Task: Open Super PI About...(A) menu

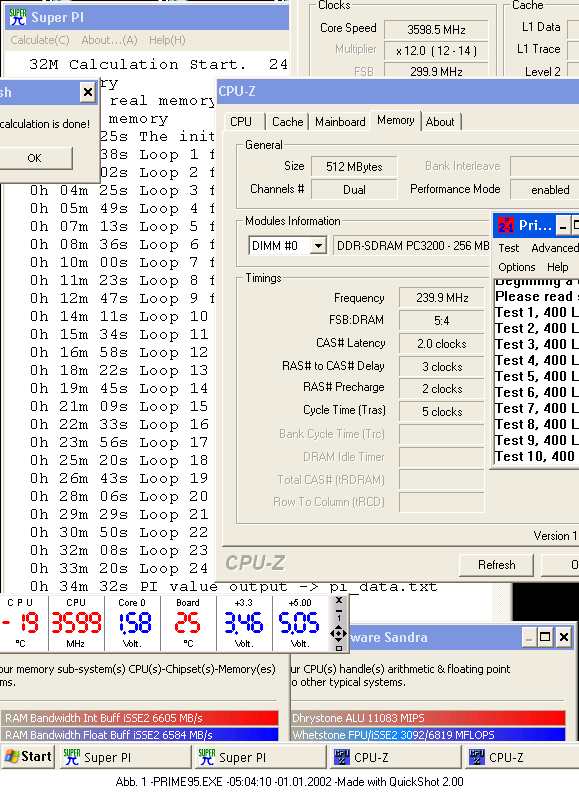Action: 109,40
